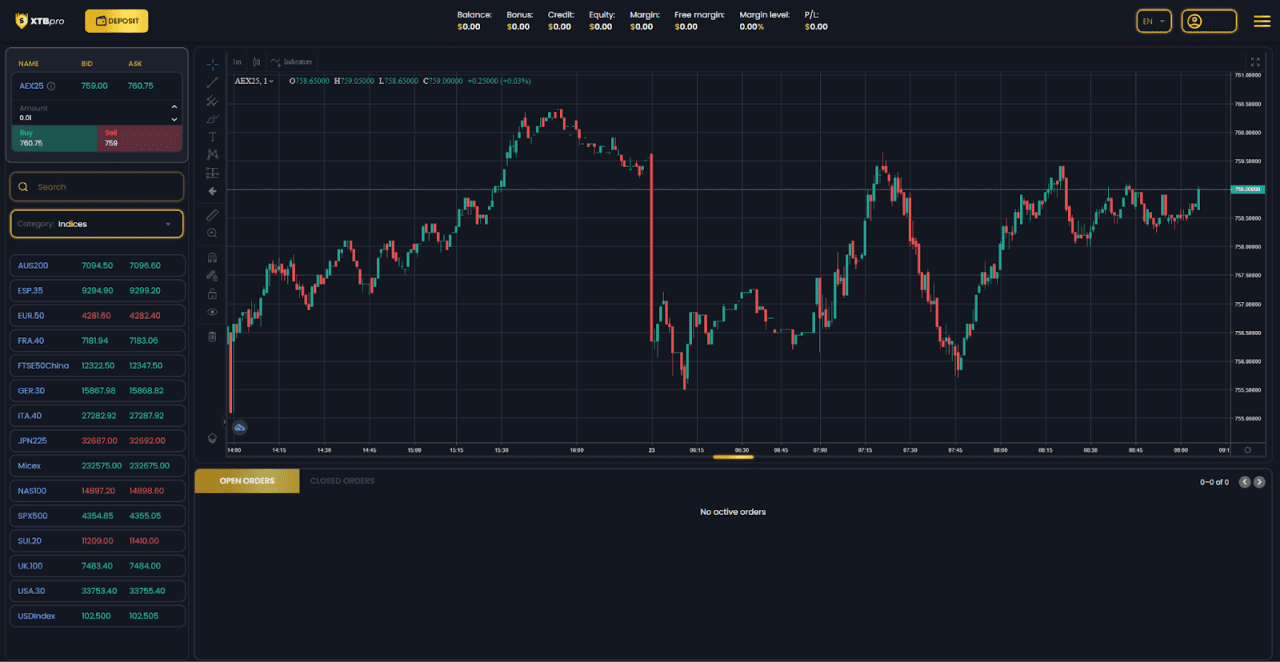Select the Open Orders tab
1280x662 pixels.
point(246,481)
